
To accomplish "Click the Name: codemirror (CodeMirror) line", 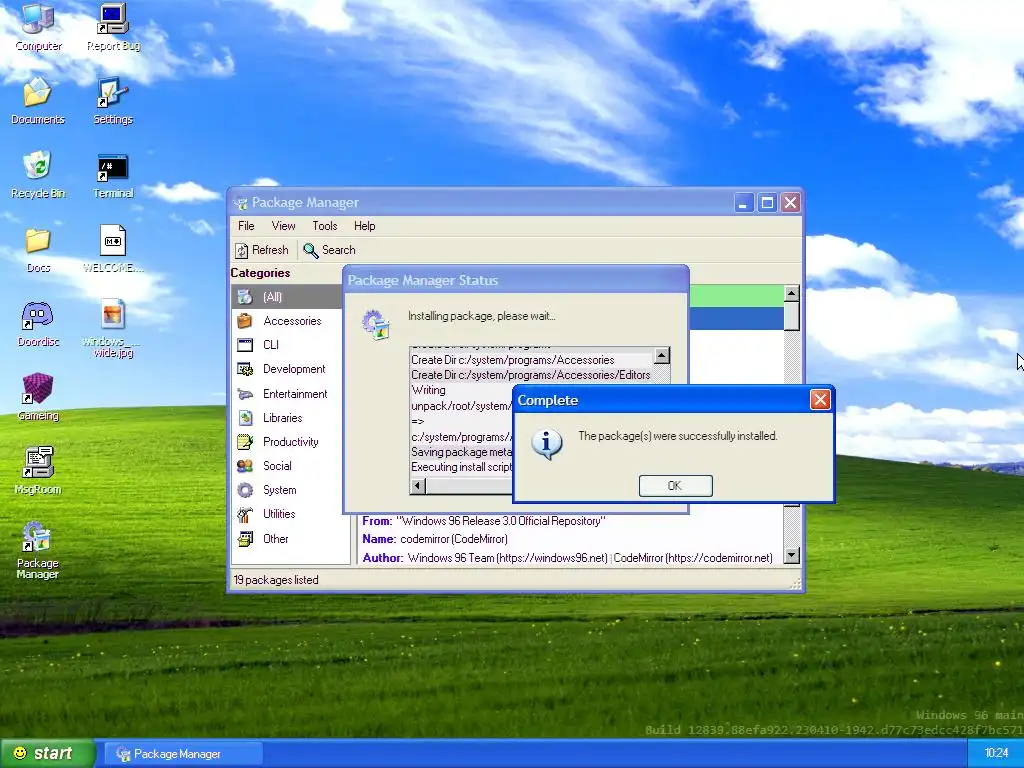I will 435,539.
